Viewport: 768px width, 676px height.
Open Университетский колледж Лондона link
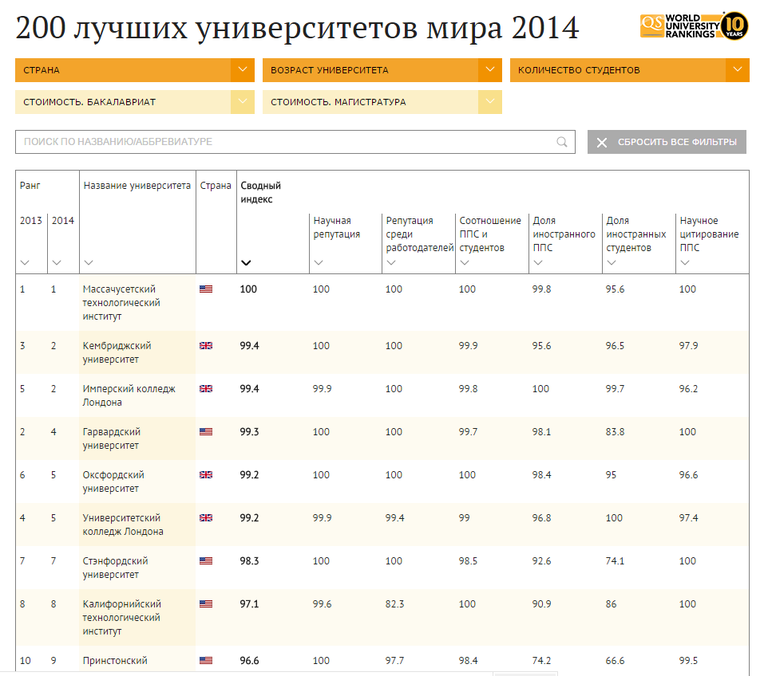122,525
